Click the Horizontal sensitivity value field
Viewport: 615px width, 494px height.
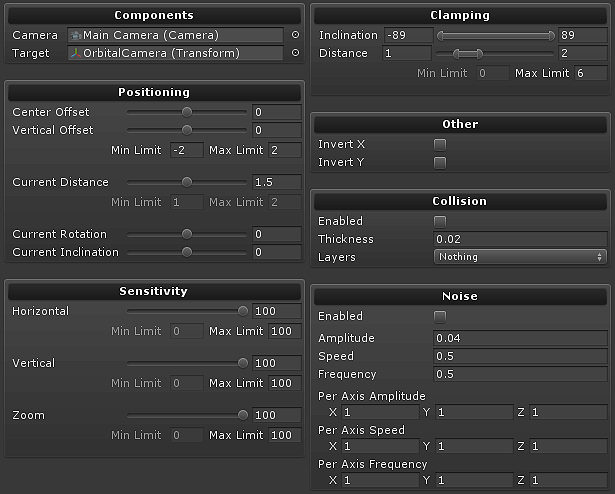coord(277,311)
